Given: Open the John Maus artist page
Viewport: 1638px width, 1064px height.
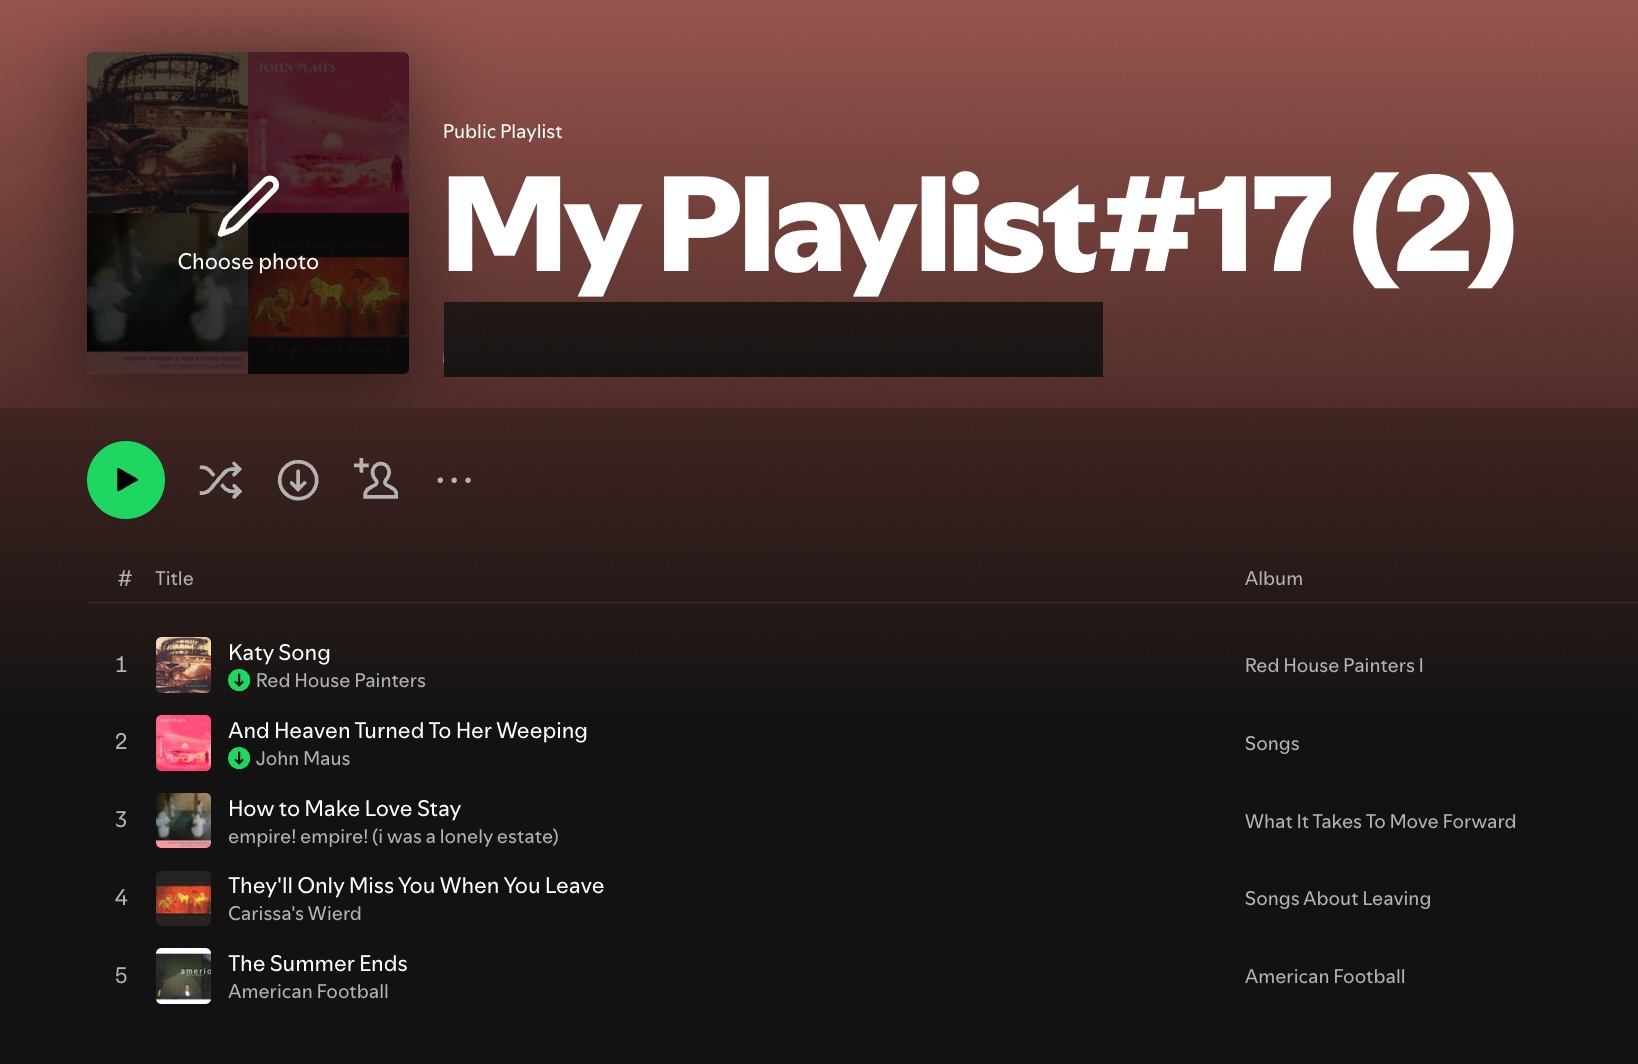Looking at the screenshot, I should point(303,758).
